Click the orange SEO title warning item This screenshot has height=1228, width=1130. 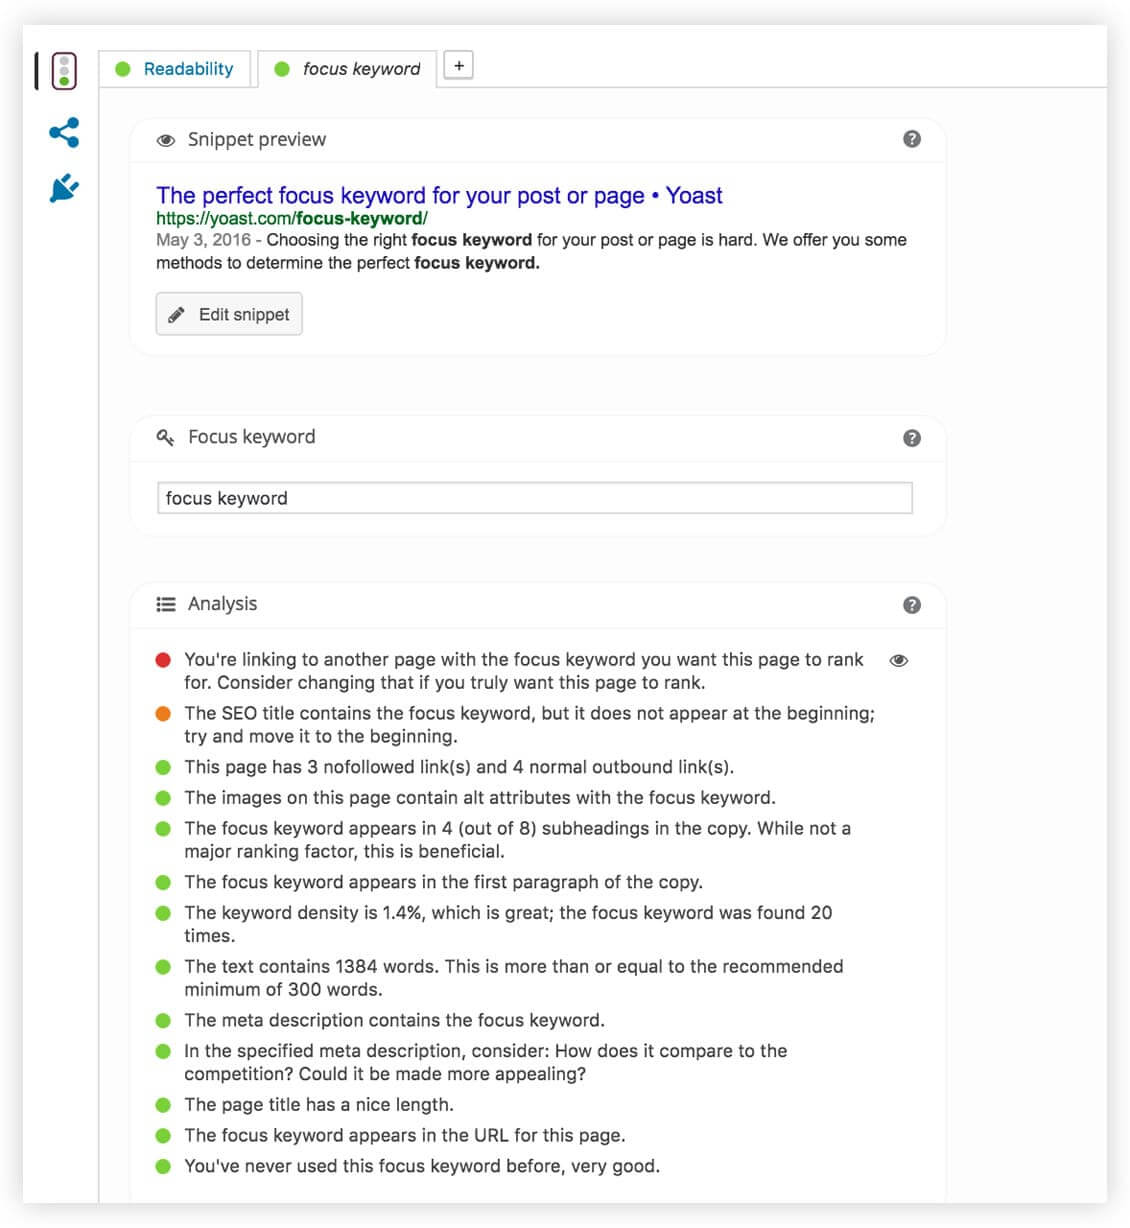529,725
